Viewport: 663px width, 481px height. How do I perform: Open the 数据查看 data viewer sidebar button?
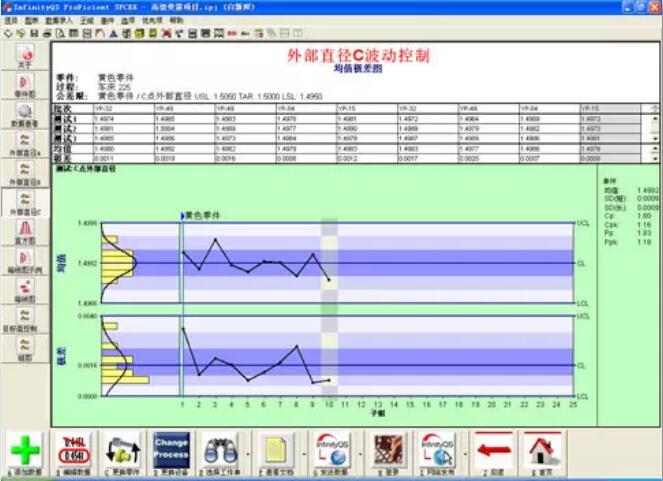click(25, 115)
